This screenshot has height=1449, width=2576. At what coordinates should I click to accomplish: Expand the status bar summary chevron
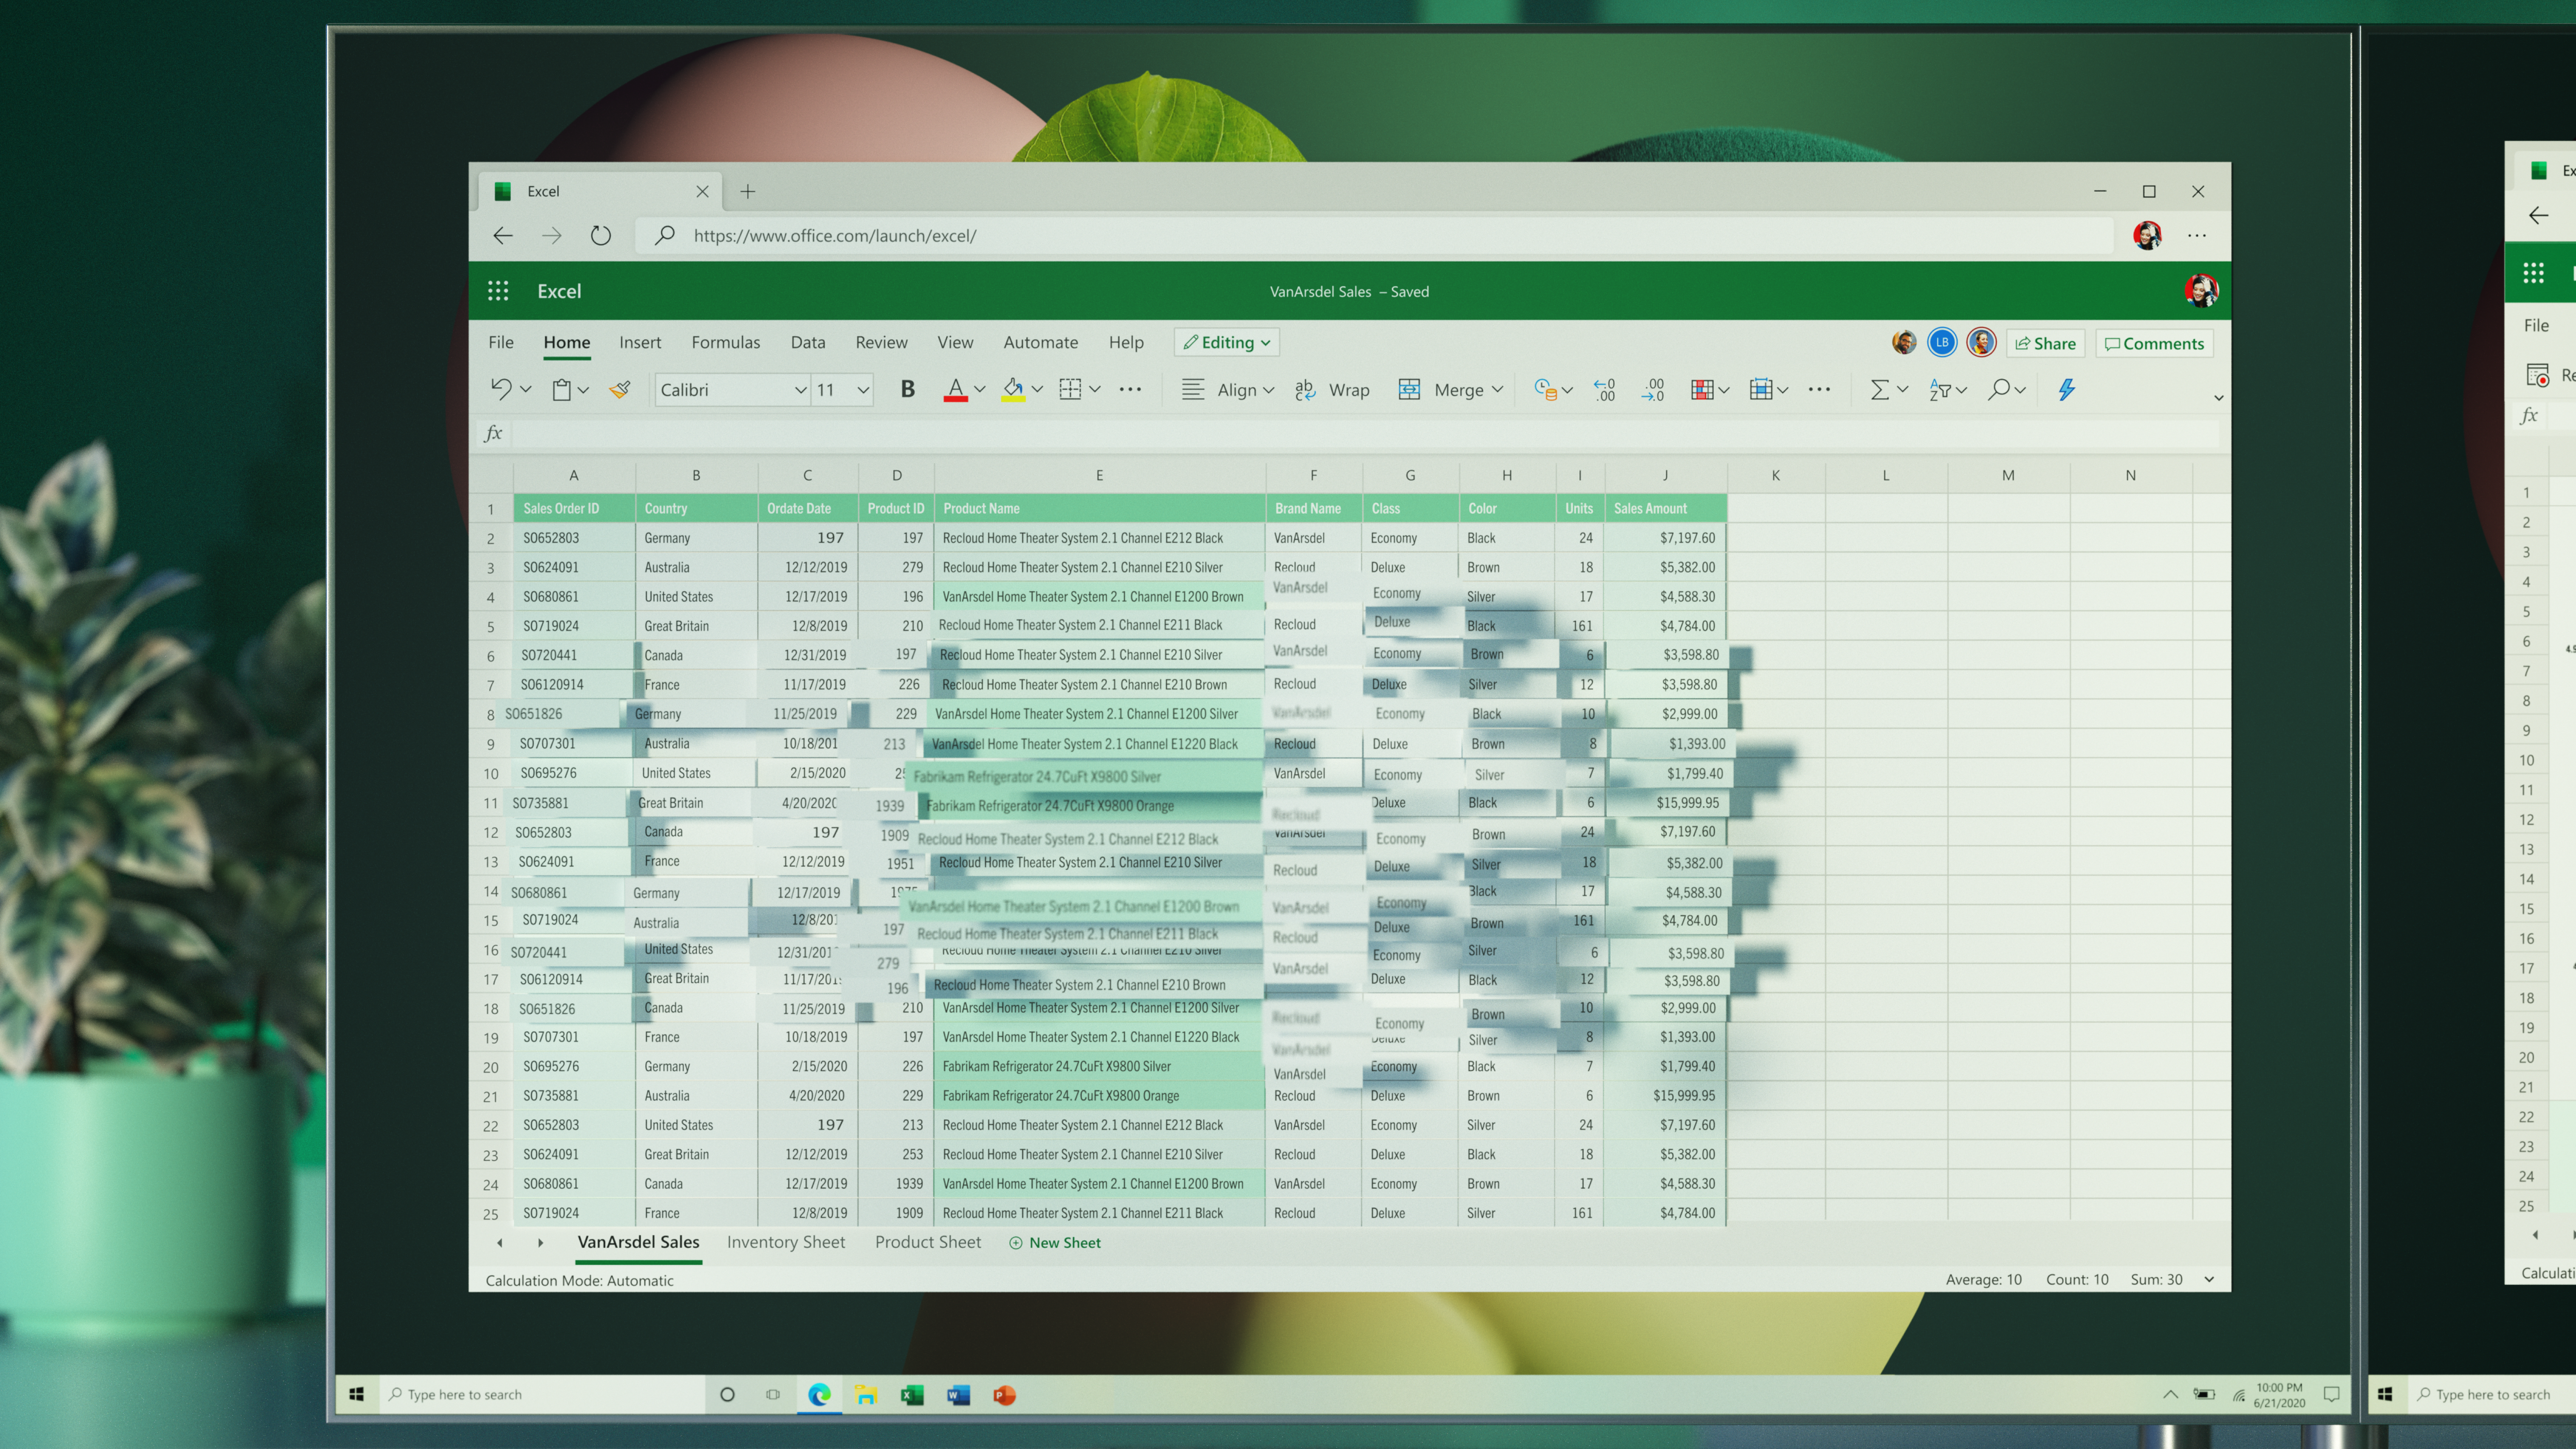point(2208,1279)
